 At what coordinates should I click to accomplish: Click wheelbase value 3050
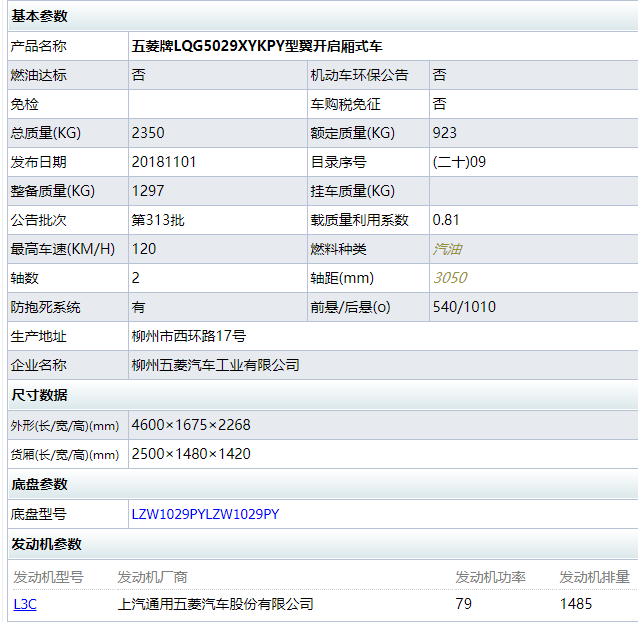click(x=450, y=278)
